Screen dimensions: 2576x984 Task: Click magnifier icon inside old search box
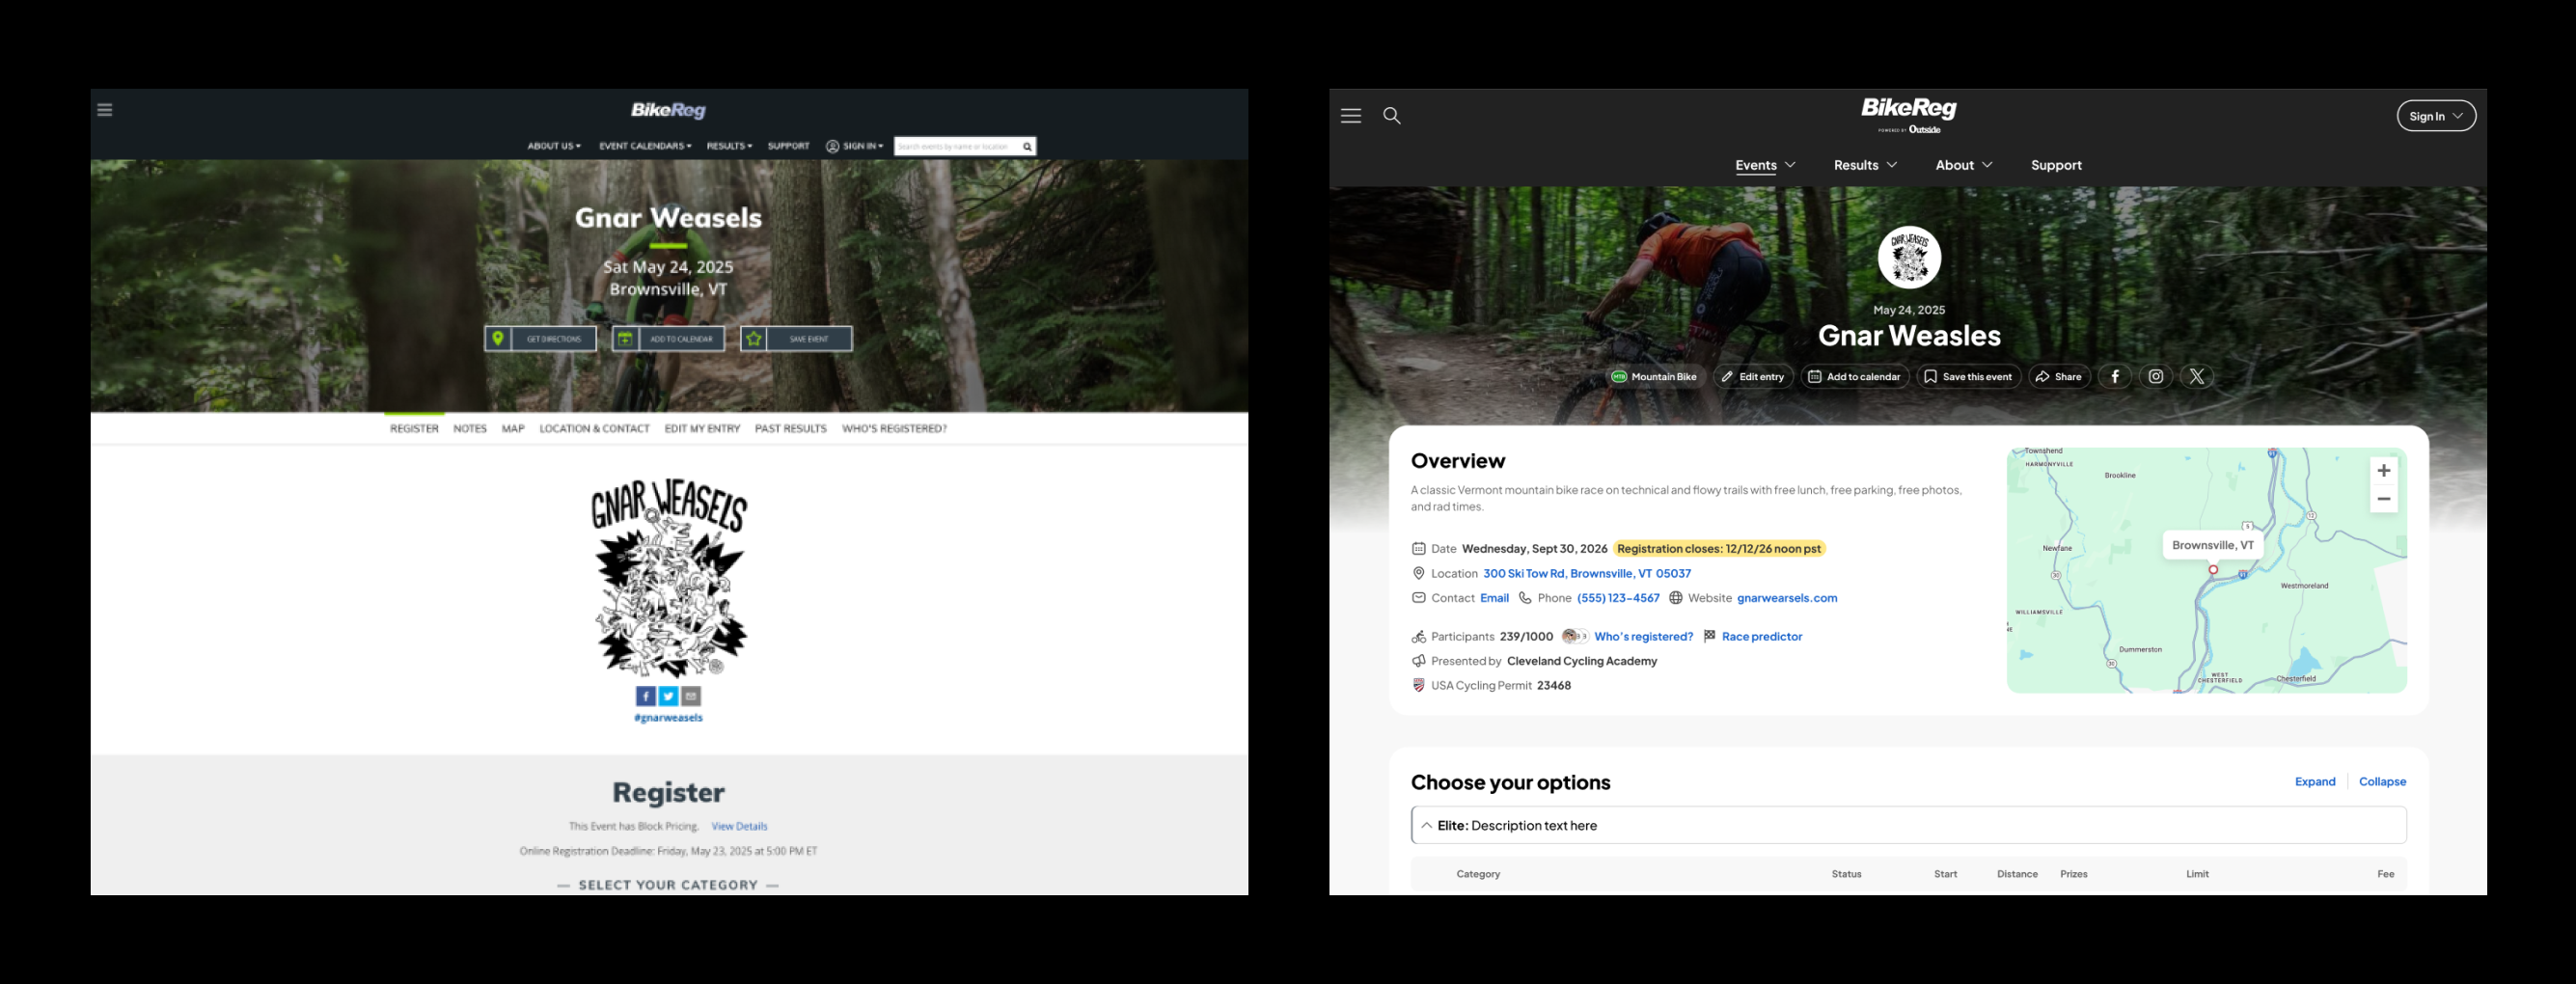tap(1027, 147)
